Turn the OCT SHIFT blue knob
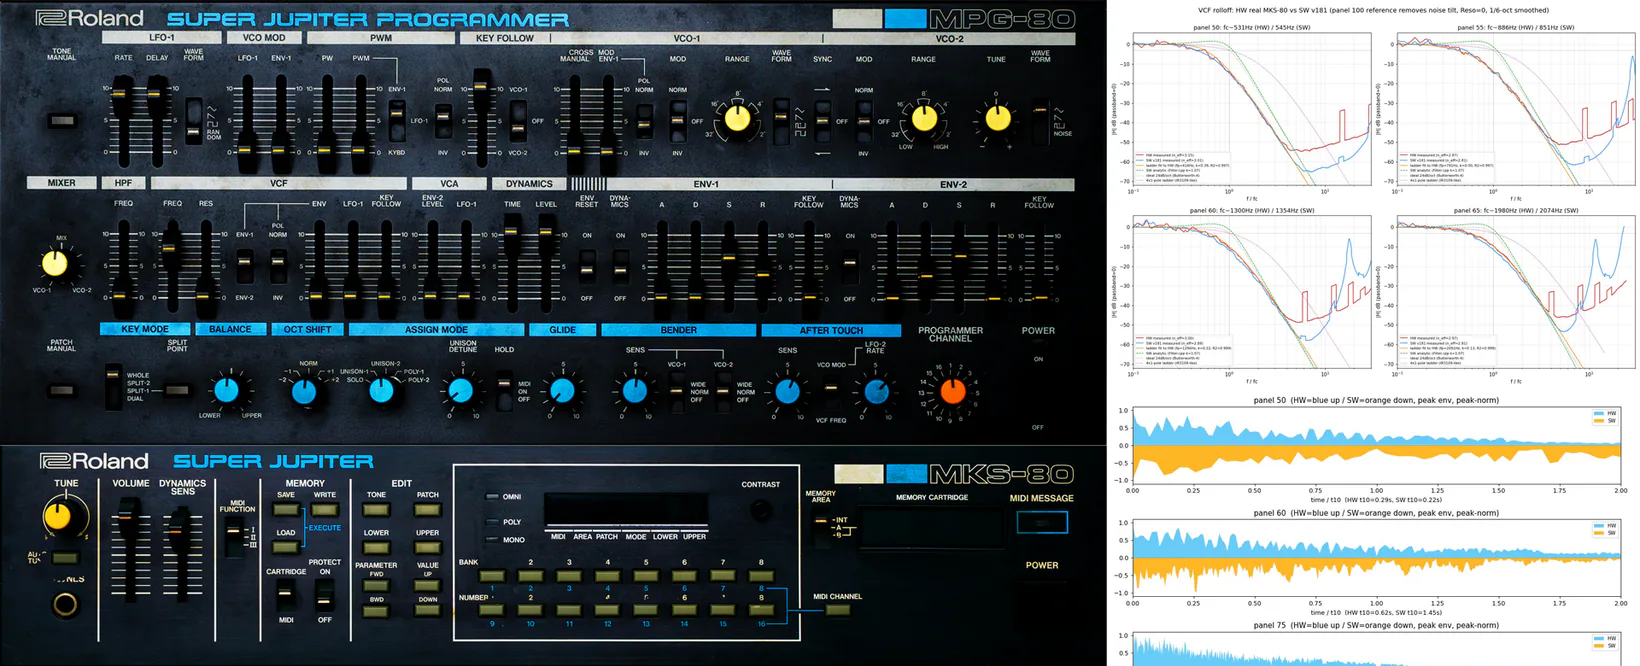Viewport: 1640px width, 666px height. point(304,391)
